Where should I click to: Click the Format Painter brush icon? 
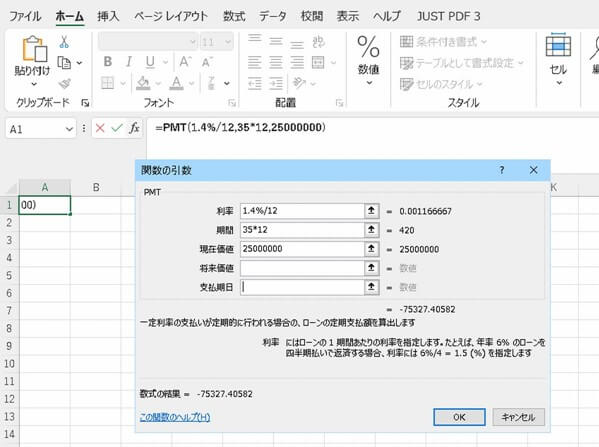[64, 84]
